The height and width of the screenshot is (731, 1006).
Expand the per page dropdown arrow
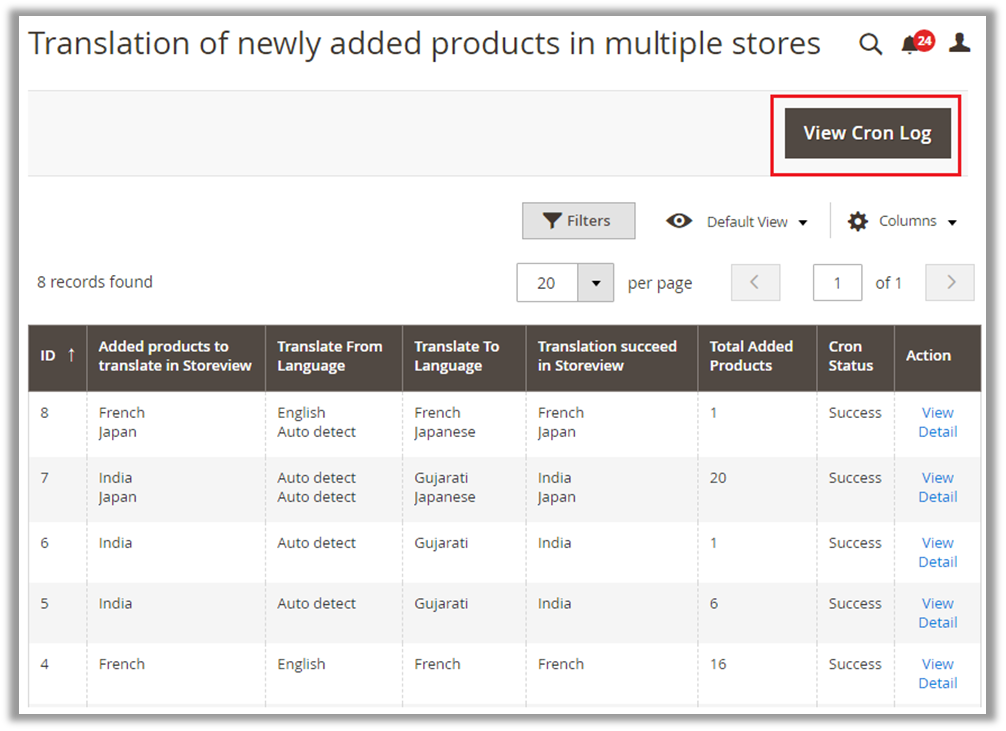(x=596, y=283)
